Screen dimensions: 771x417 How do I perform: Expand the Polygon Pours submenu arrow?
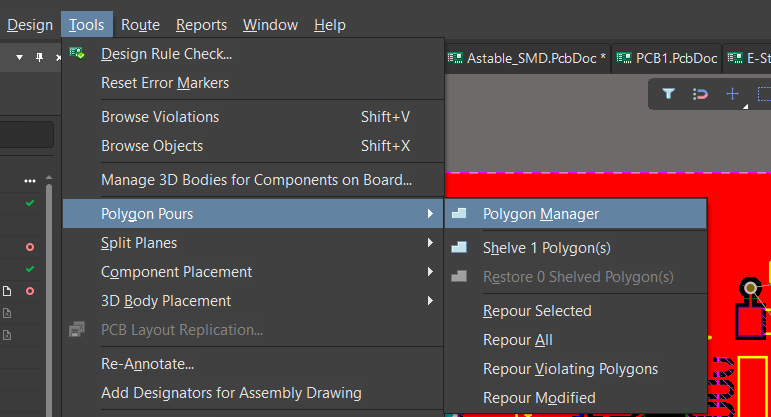[x=430, y=213]
